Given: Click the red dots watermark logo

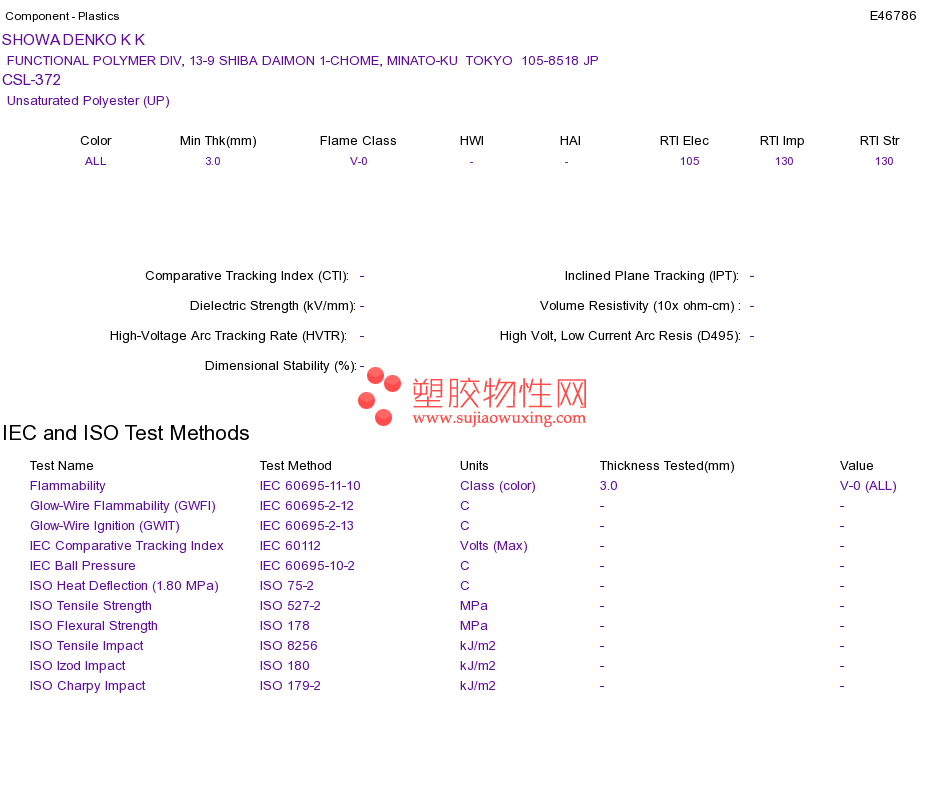Looking at the screenshot, I should point(379,396).
